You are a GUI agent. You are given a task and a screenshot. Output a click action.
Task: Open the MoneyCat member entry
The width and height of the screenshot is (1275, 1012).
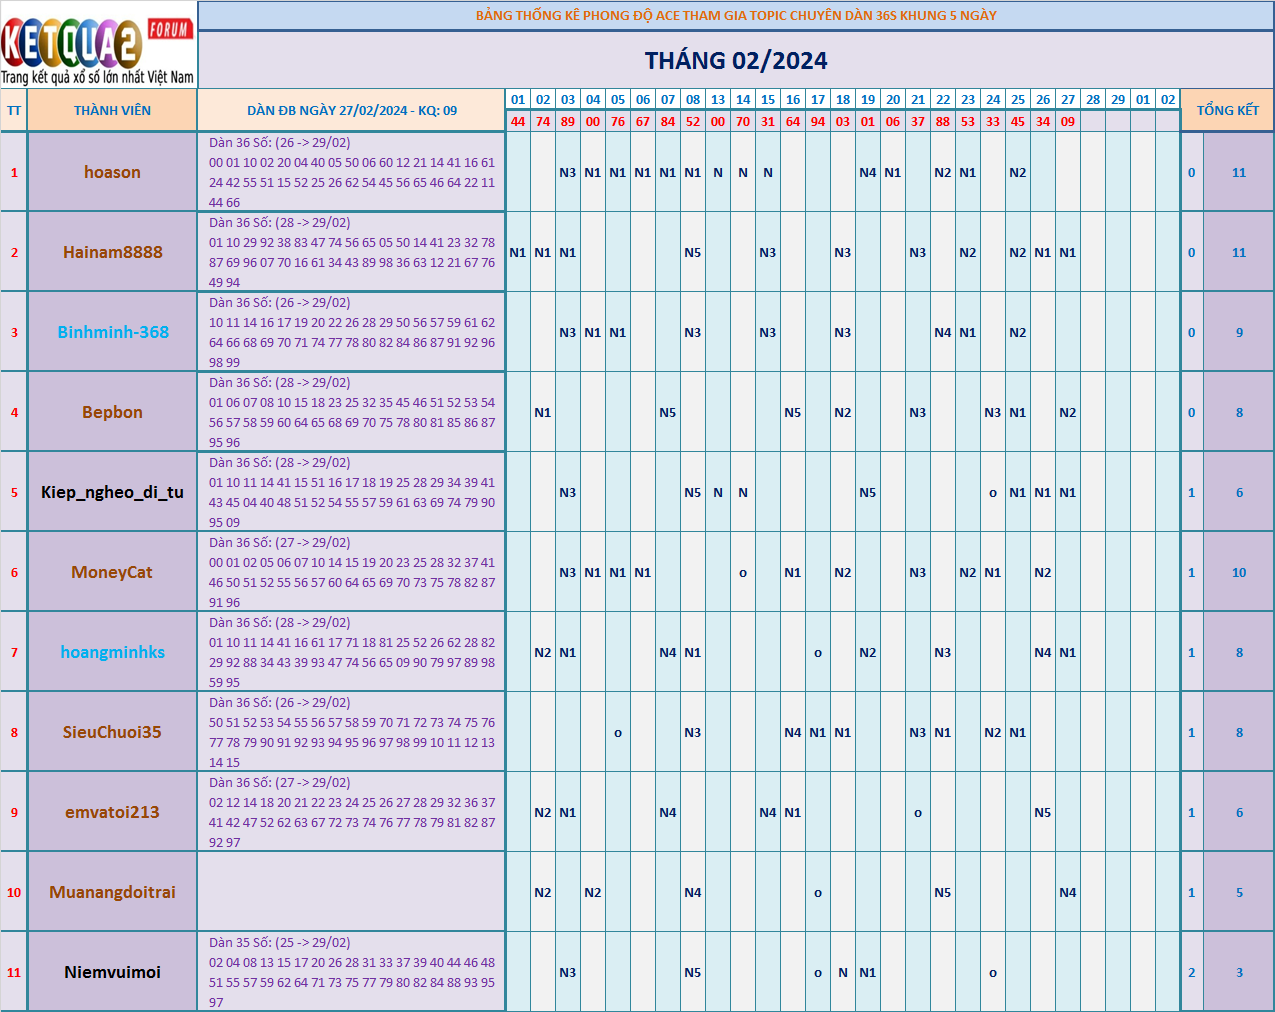pos(112,572)
